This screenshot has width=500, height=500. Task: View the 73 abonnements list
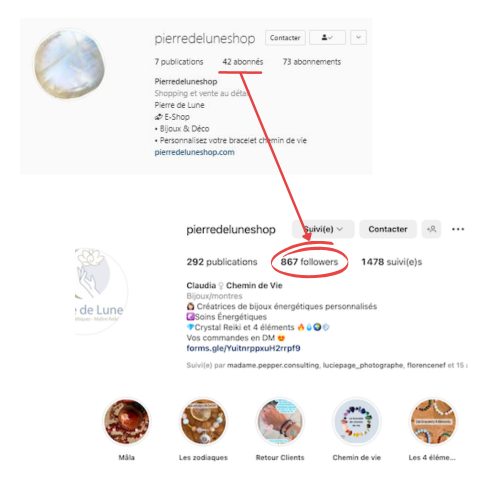pyautogui.click(x=312, y=62)
